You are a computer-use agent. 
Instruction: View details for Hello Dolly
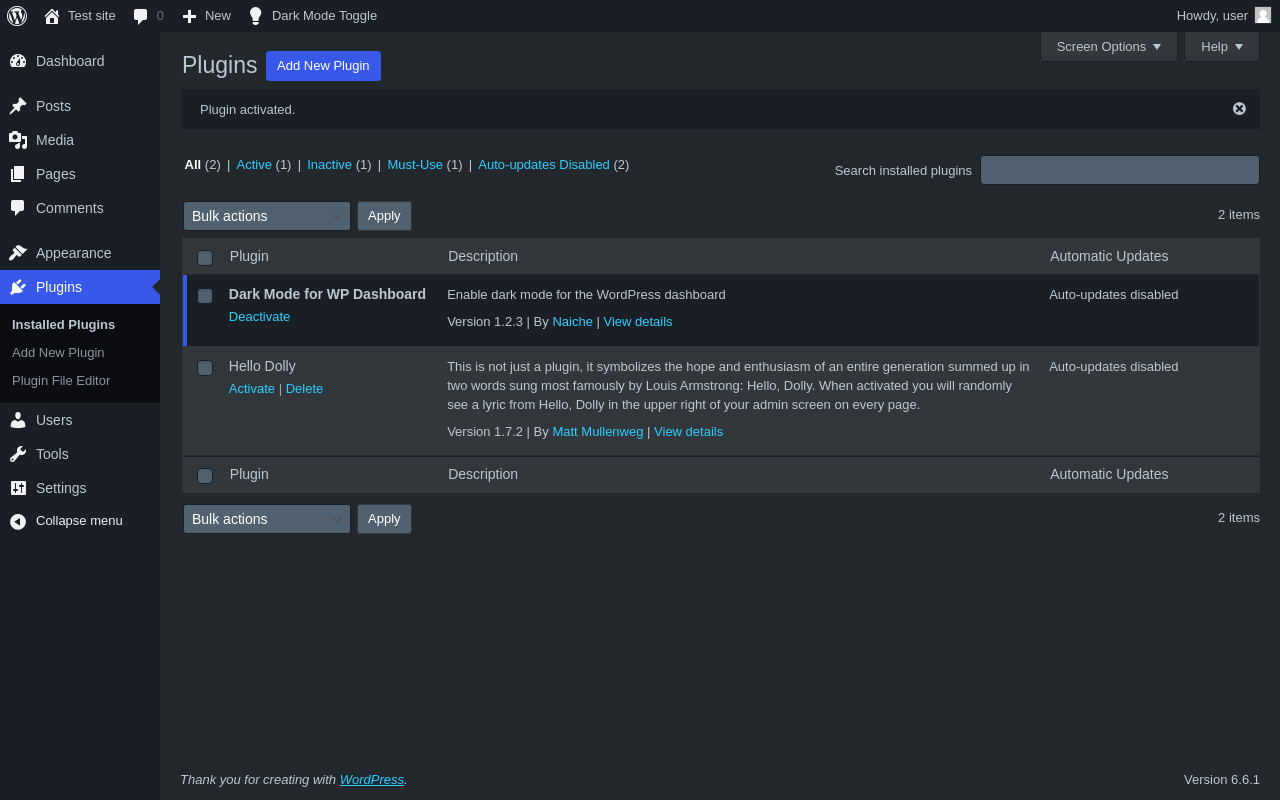(x=688, y=432)
